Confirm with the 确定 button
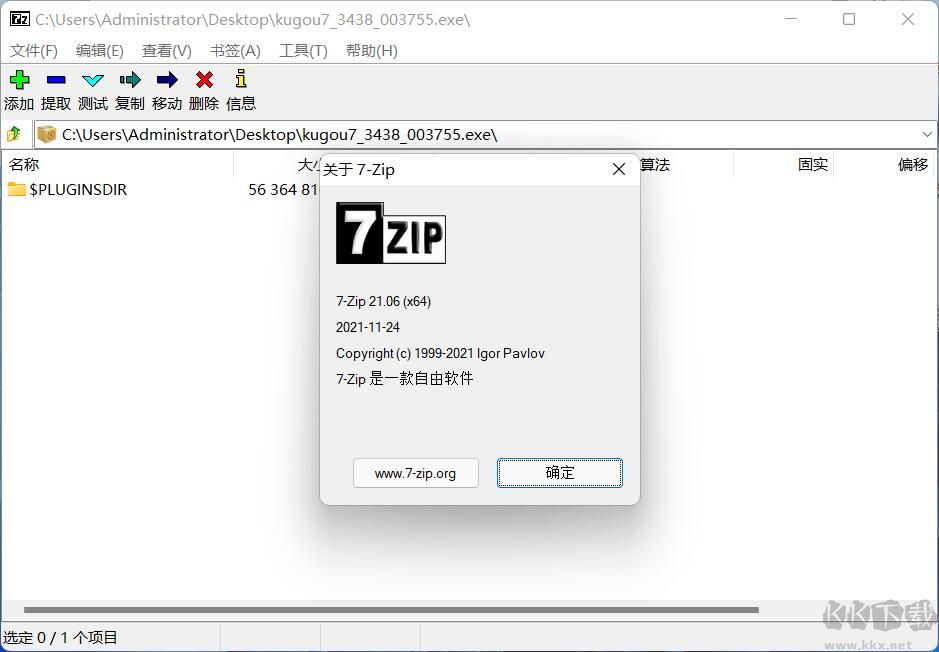The height and width of the screenshot is (652, 939). (x=559, y=473)
